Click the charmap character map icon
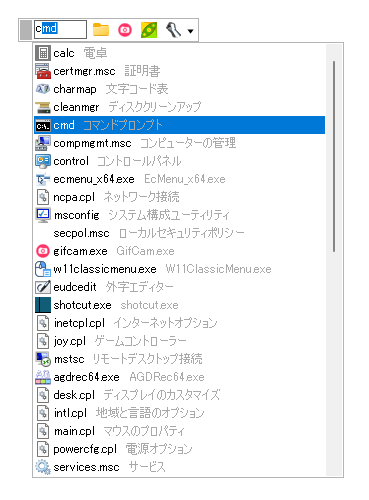Screen dimensions: 369x500 (43, 89)
